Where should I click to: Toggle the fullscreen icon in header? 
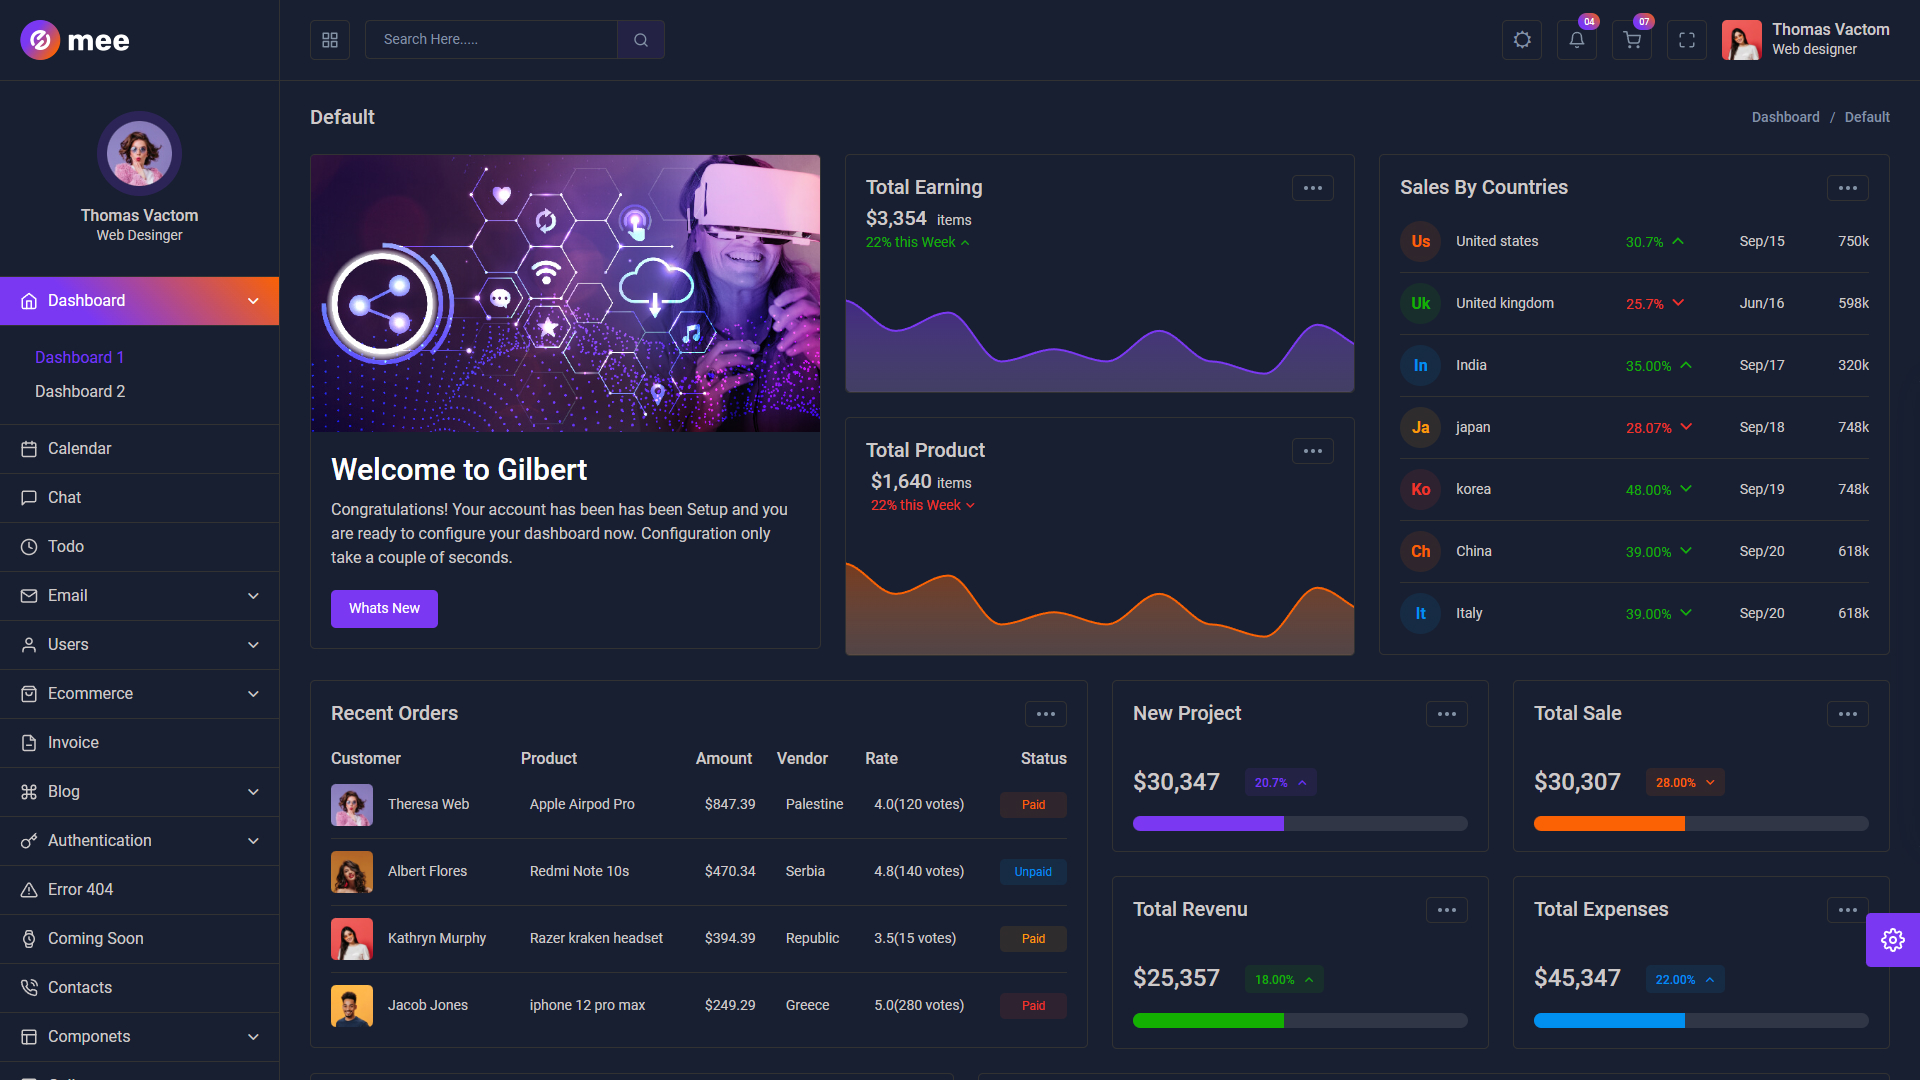[1687, 40]
